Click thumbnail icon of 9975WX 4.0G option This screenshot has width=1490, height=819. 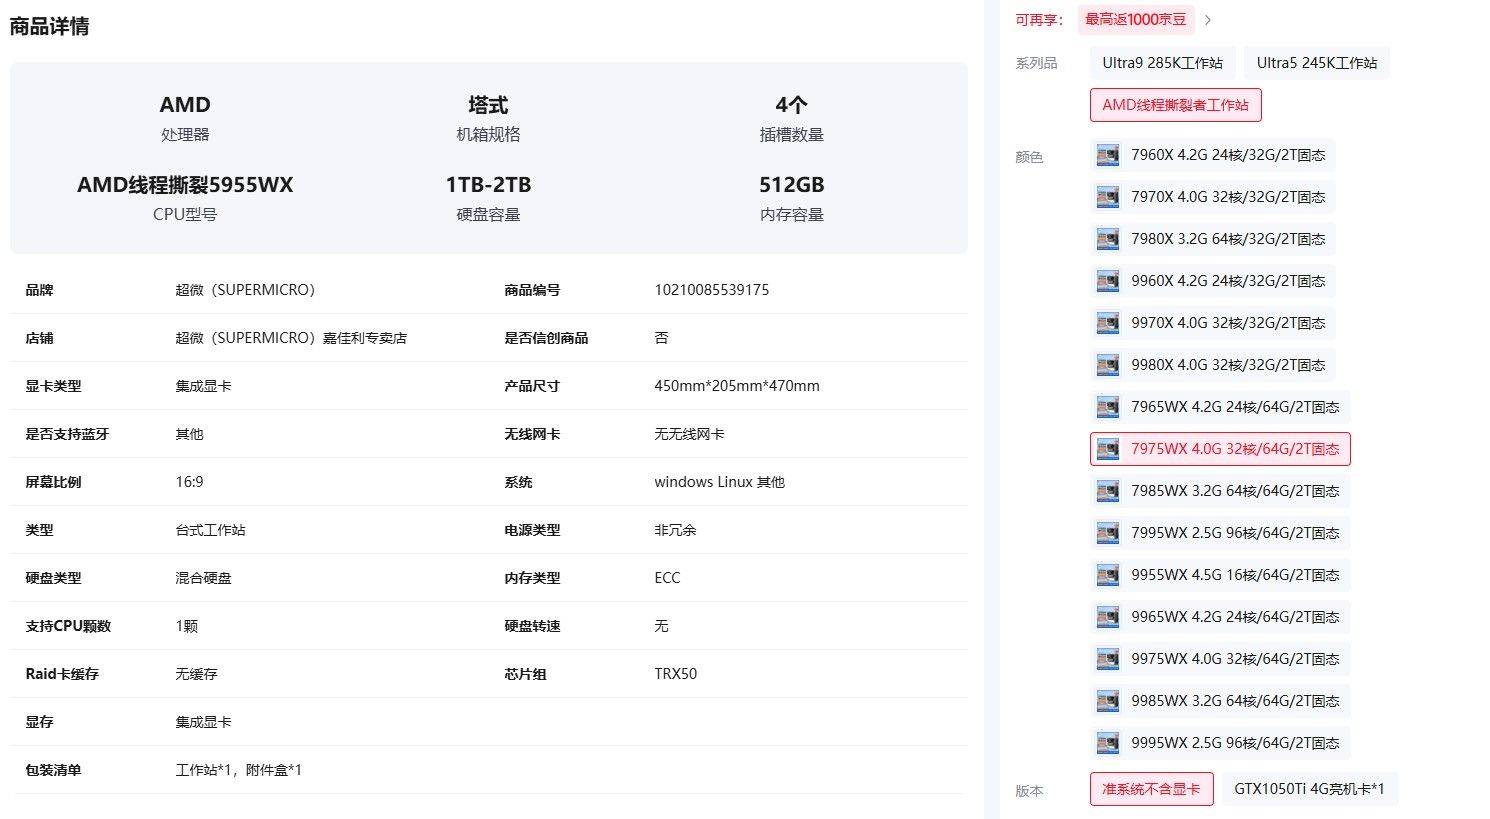(x=1107, y=659)
